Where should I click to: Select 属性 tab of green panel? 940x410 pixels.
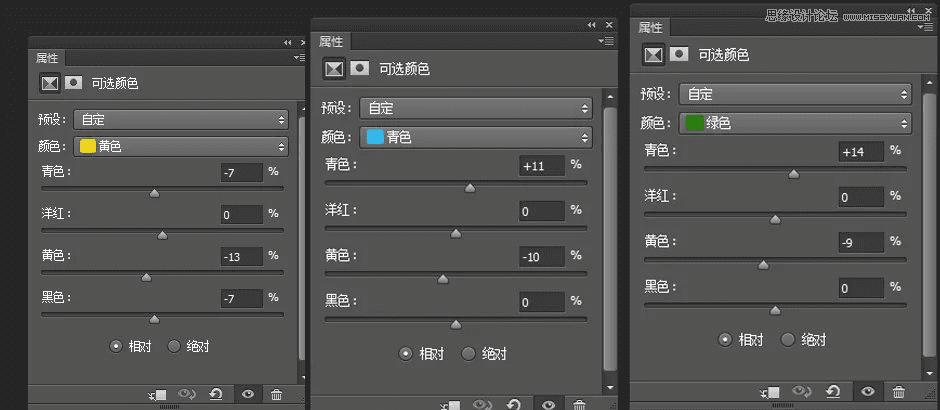(x=650, y=28)
